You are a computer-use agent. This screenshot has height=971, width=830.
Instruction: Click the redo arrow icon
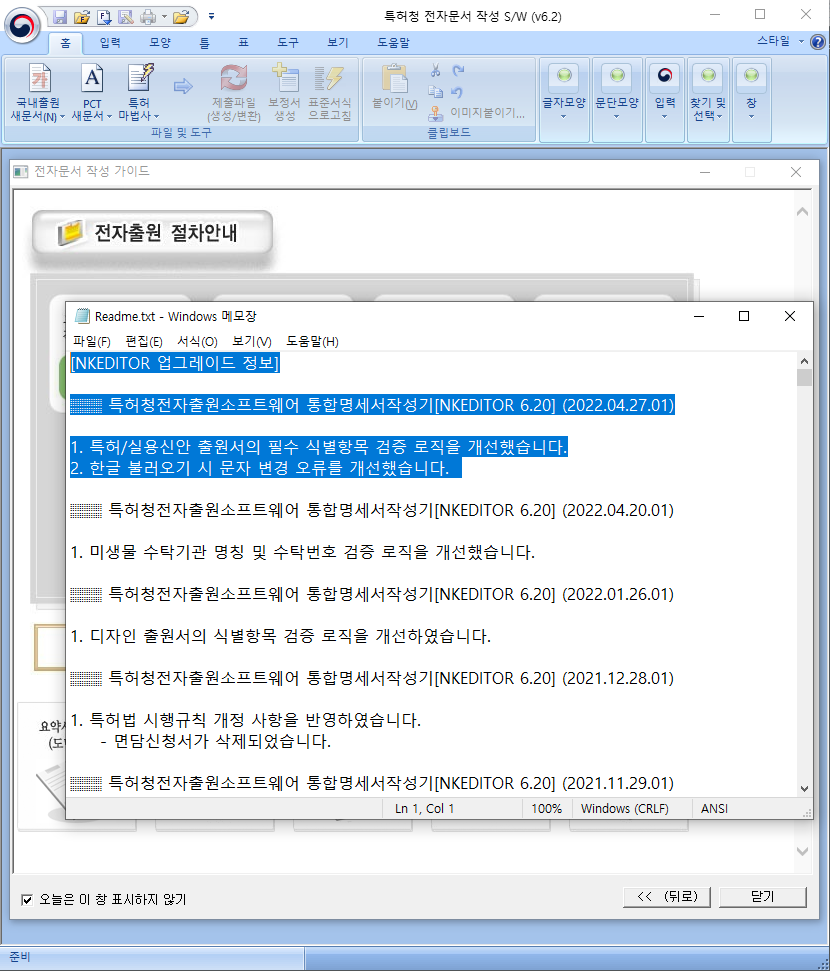click(x=458, y=71)
